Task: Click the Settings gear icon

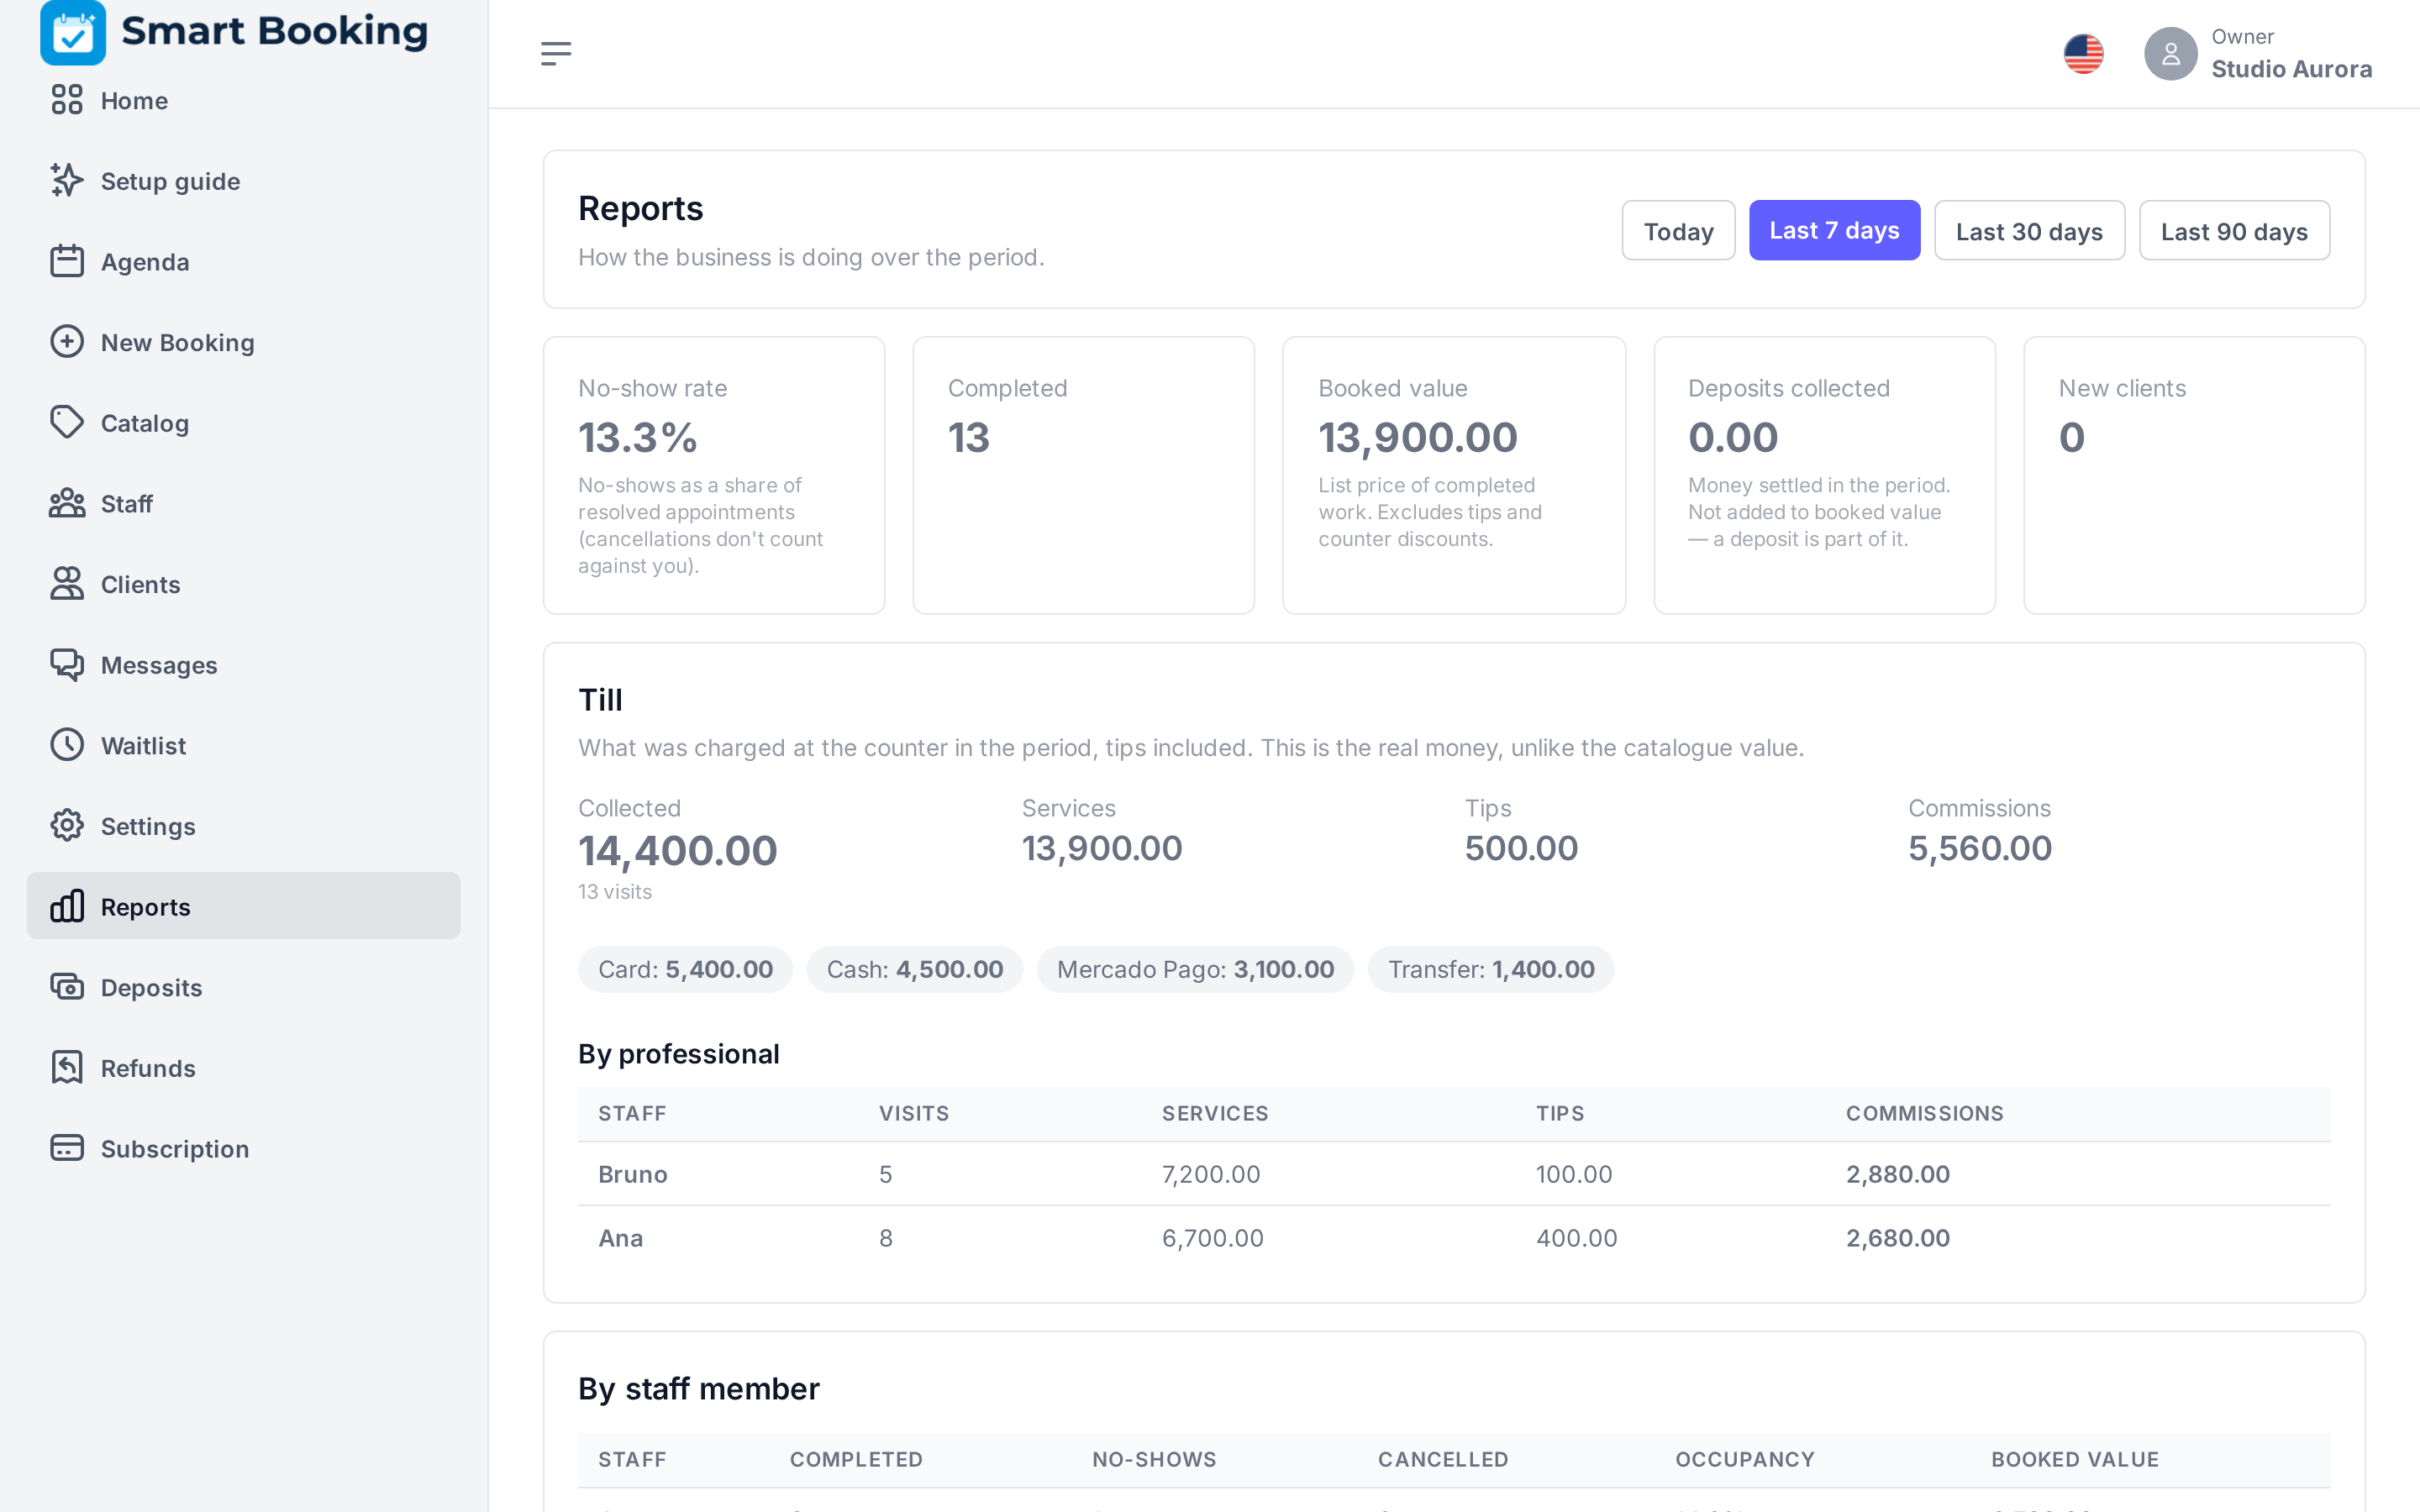Action: [67, 826]
